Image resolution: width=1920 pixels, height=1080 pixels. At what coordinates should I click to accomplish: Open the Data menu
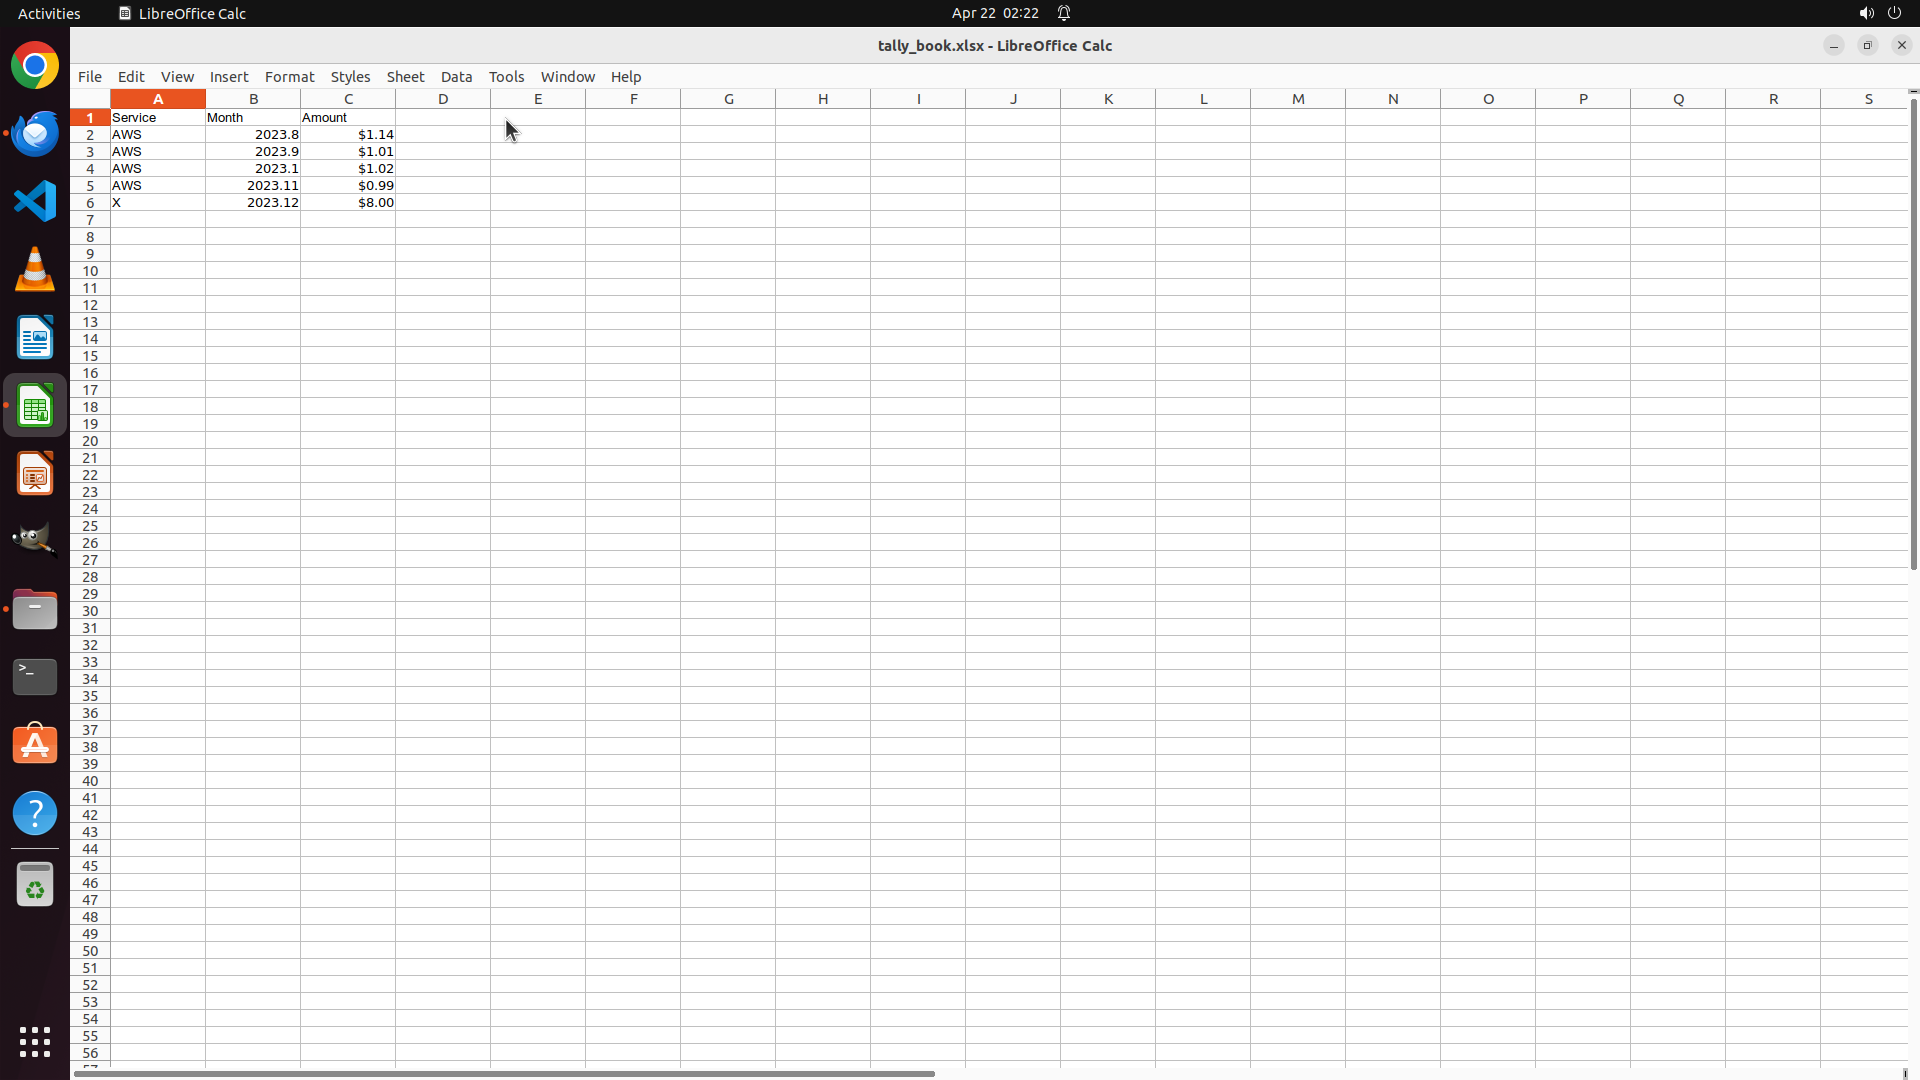pos(456,77)
